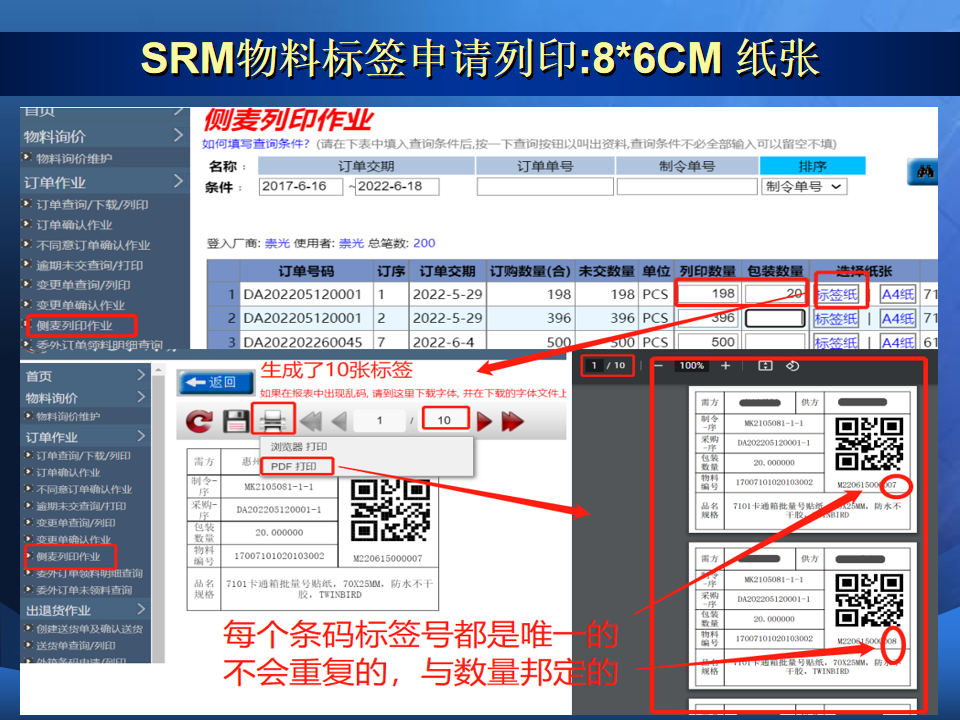Open 变更单查询/列印 in query page sidebar
960x720 pixels.
coord(83,285)
